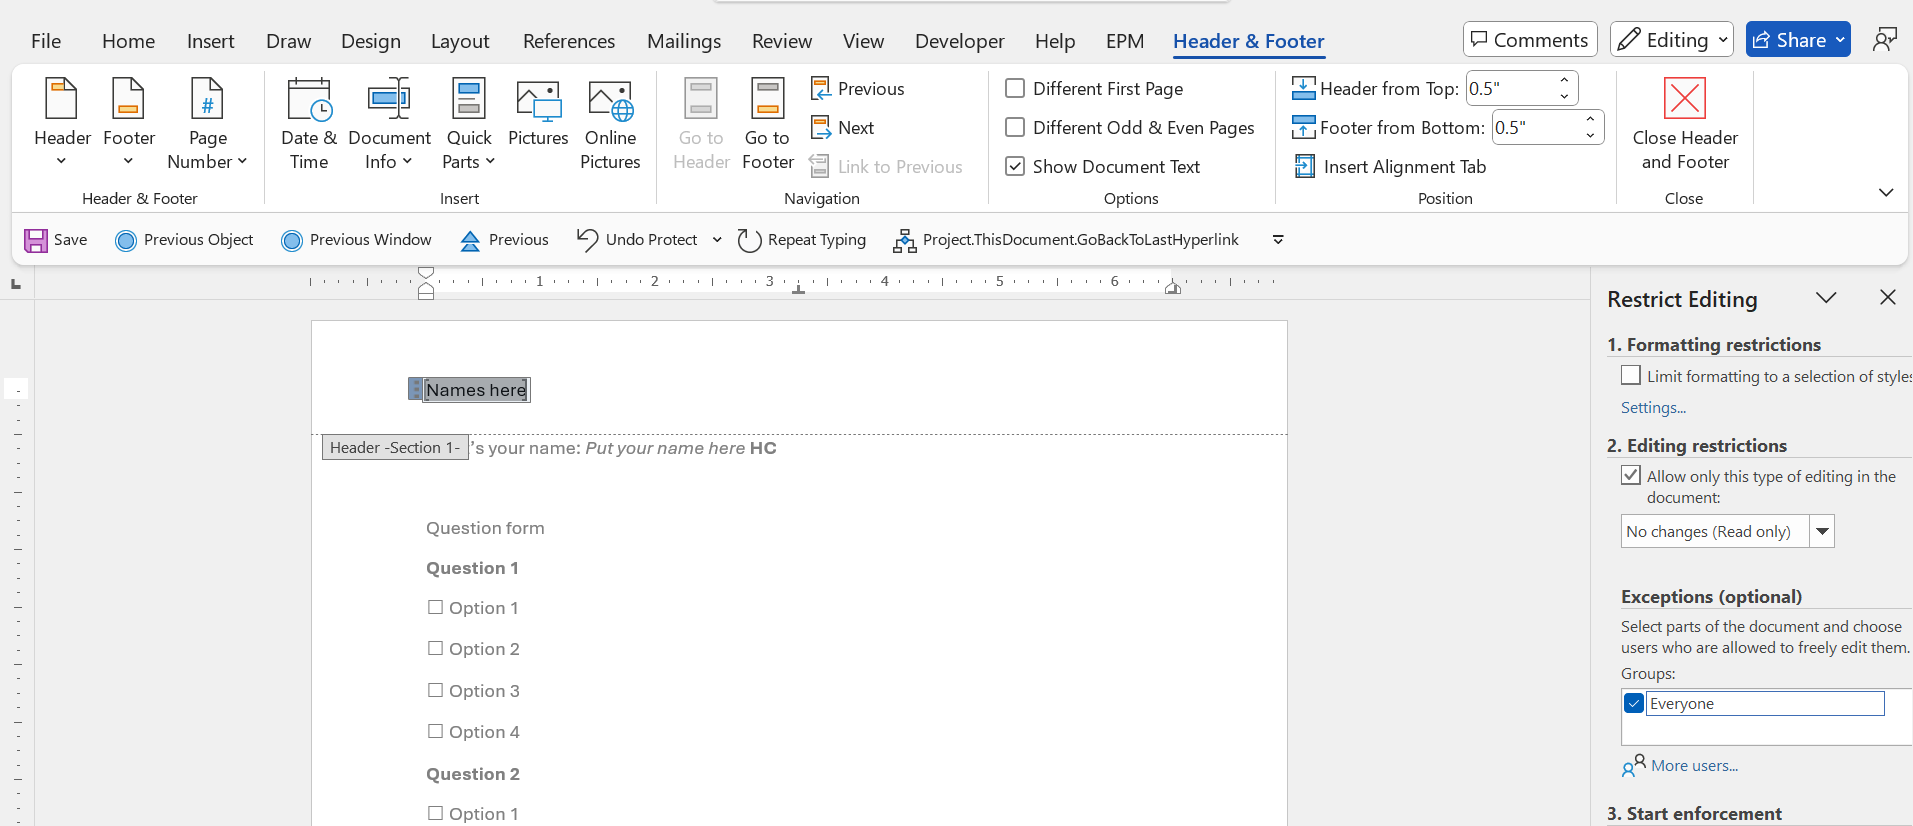Expand Undo history dropdown arrow

717,240
